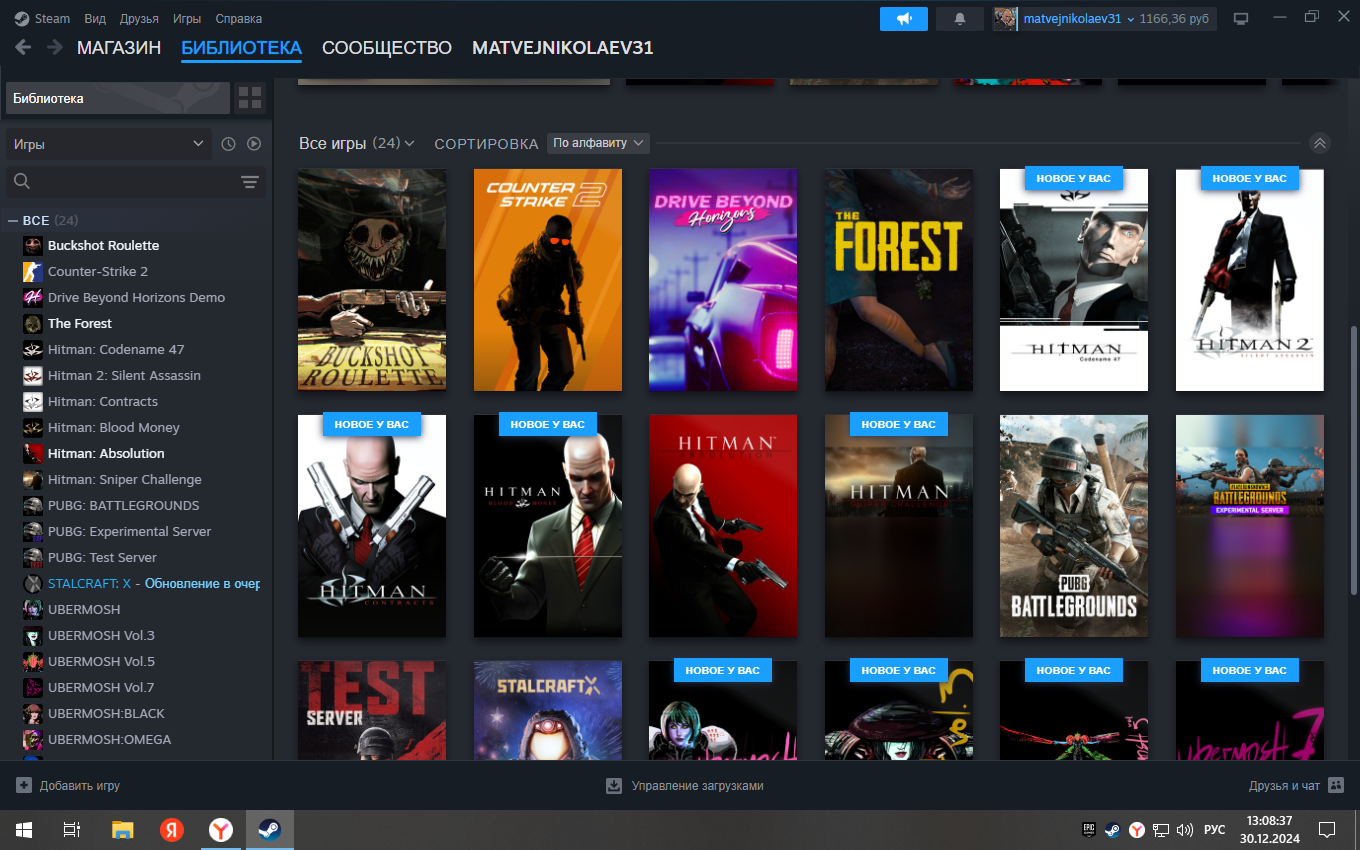Click the Counter-Strike 2 list icon
The width and height of the screenshot is (1360, 850).
[x=32, y=271]
